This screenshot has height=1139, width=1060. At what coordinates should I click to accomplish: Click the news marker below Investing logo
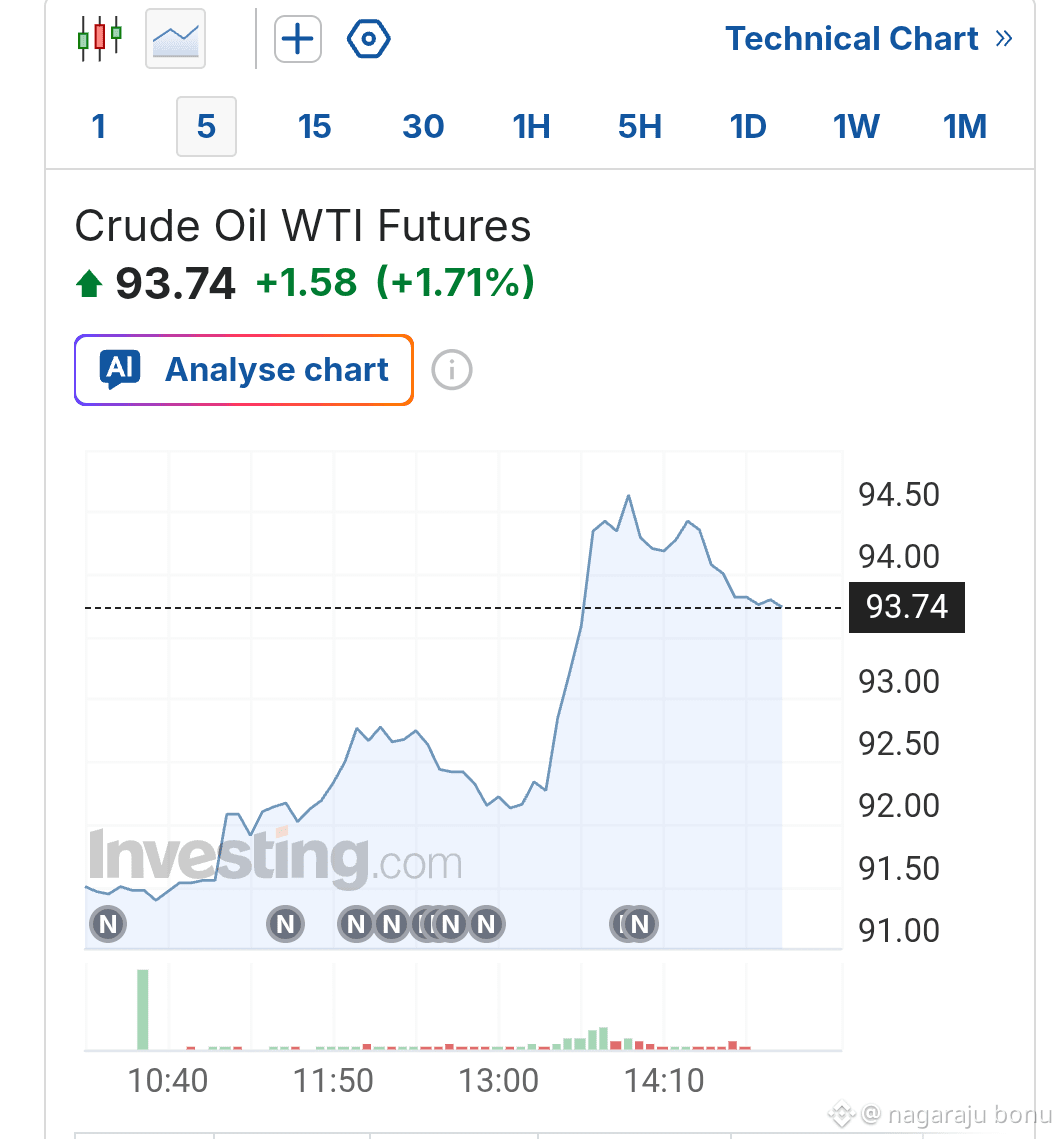pos(286,925)
